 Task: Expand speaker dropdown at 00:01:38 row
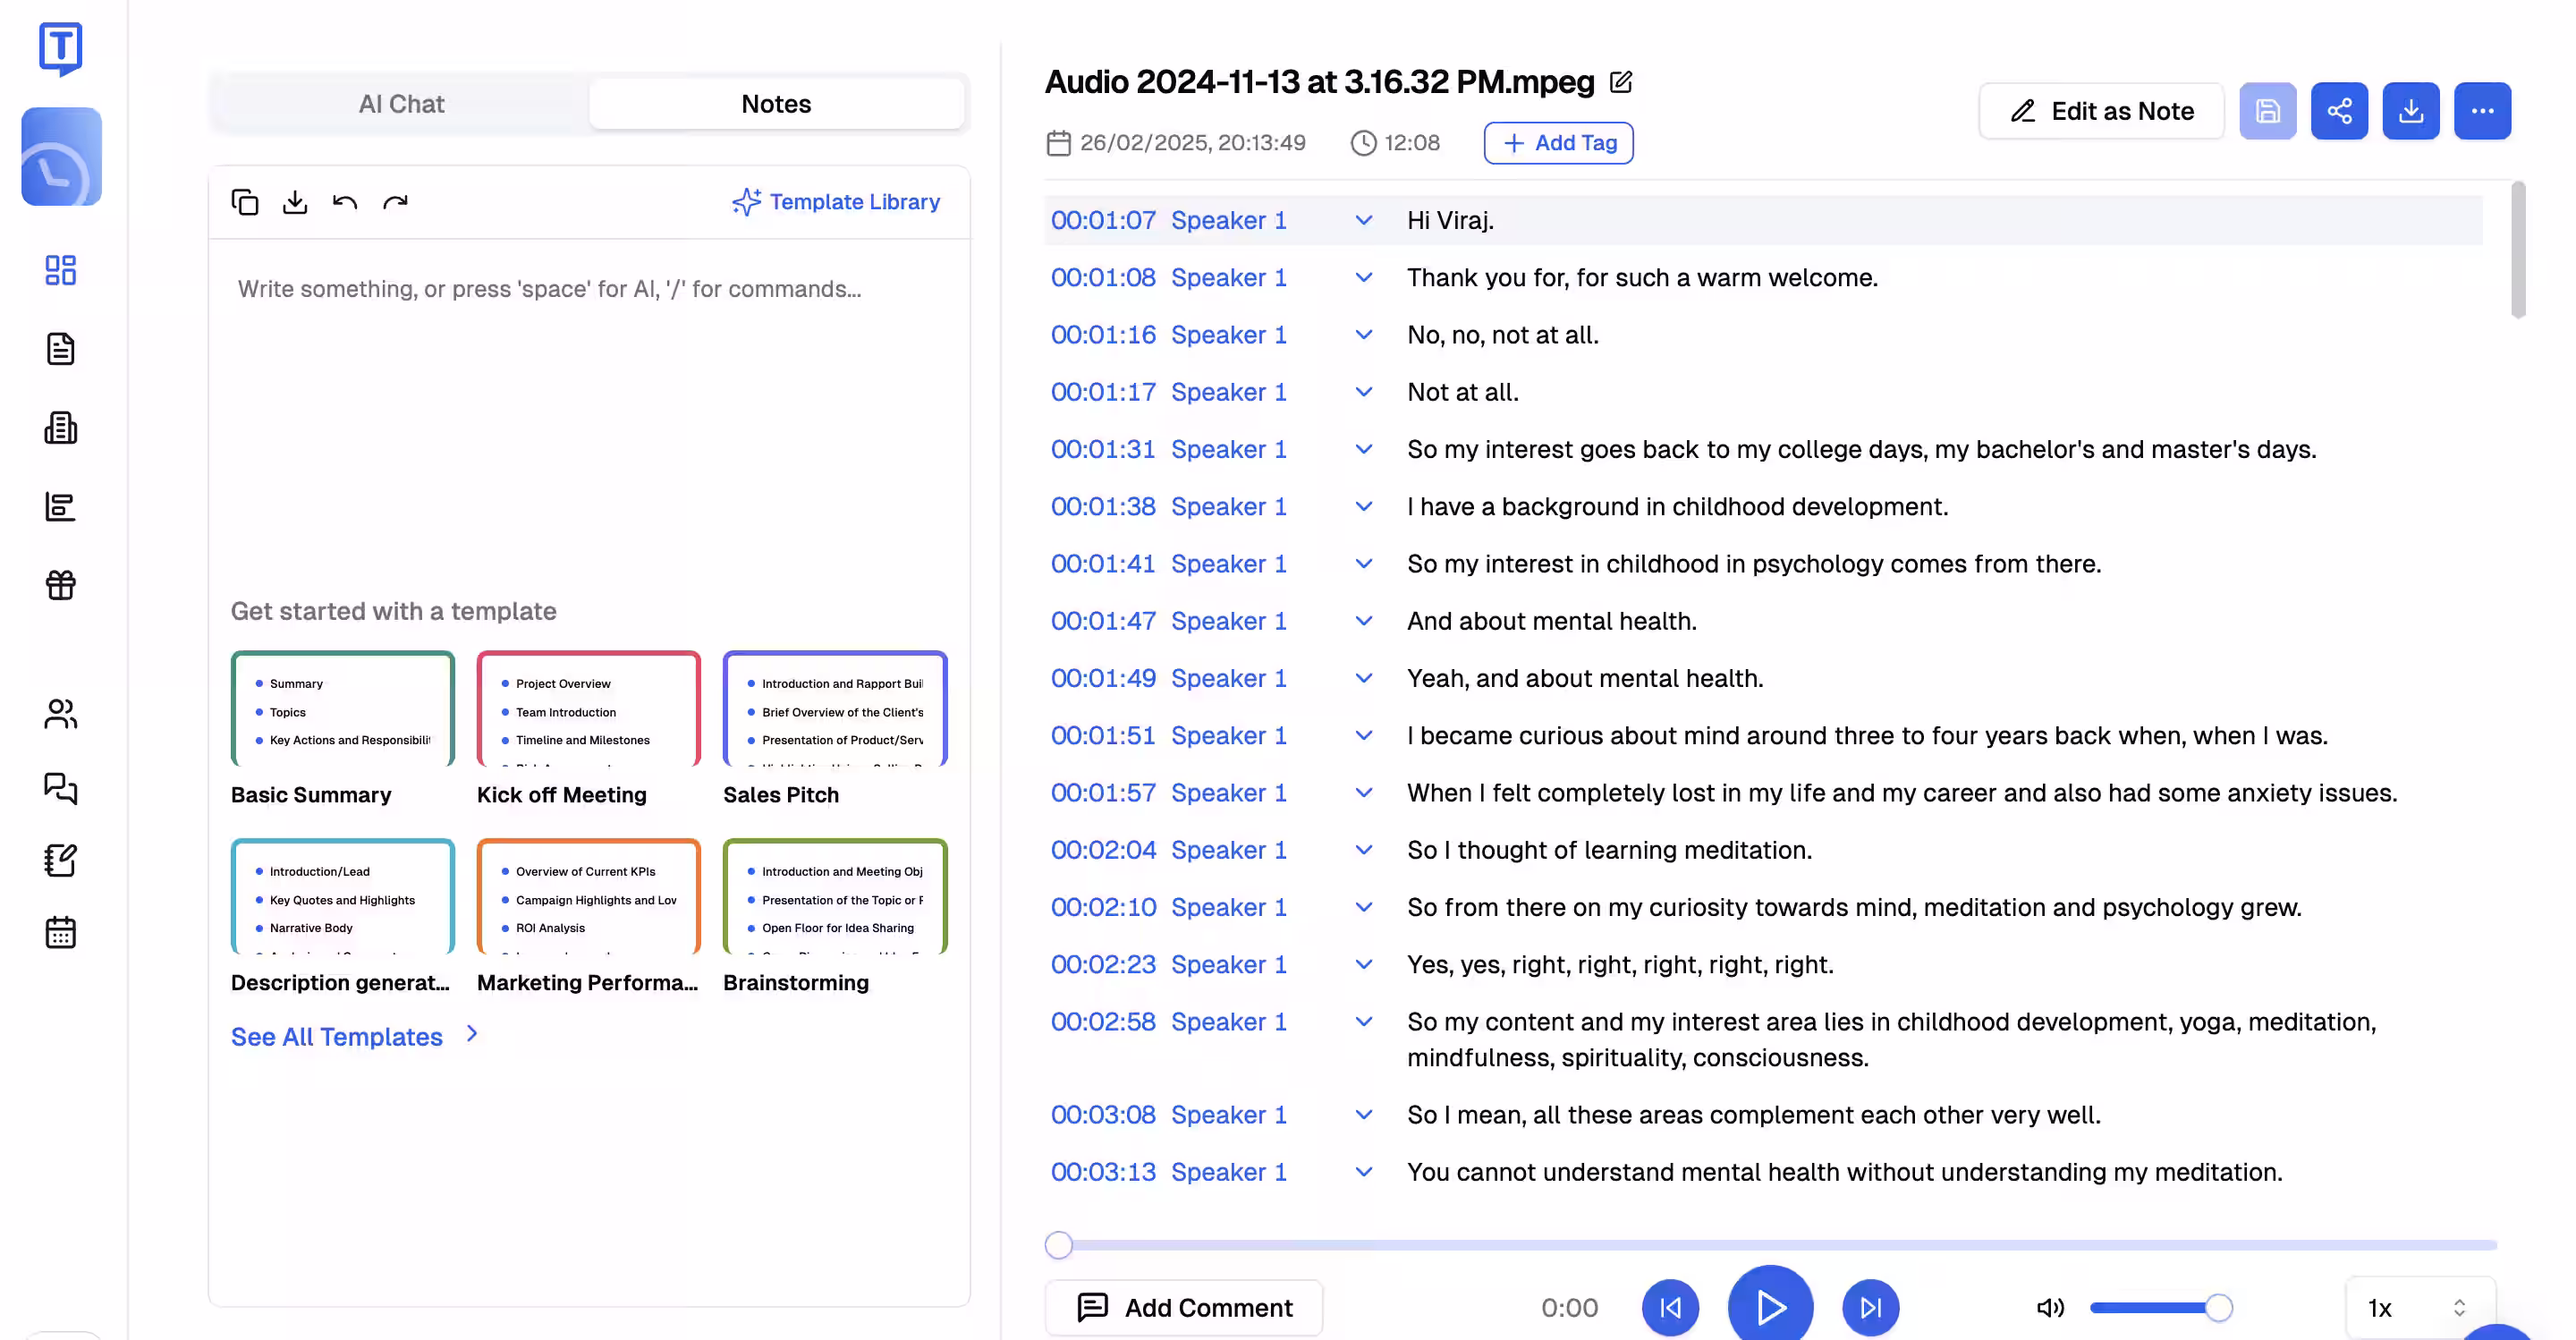tap(1363, 507)
